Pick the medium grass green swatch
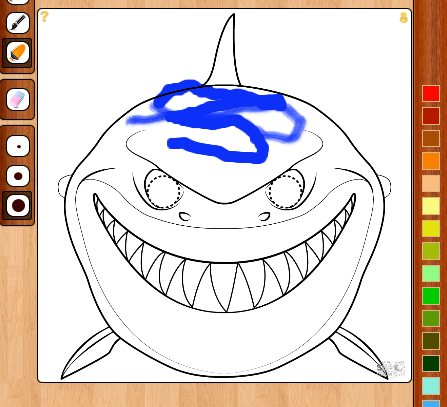 pos(431,318)
